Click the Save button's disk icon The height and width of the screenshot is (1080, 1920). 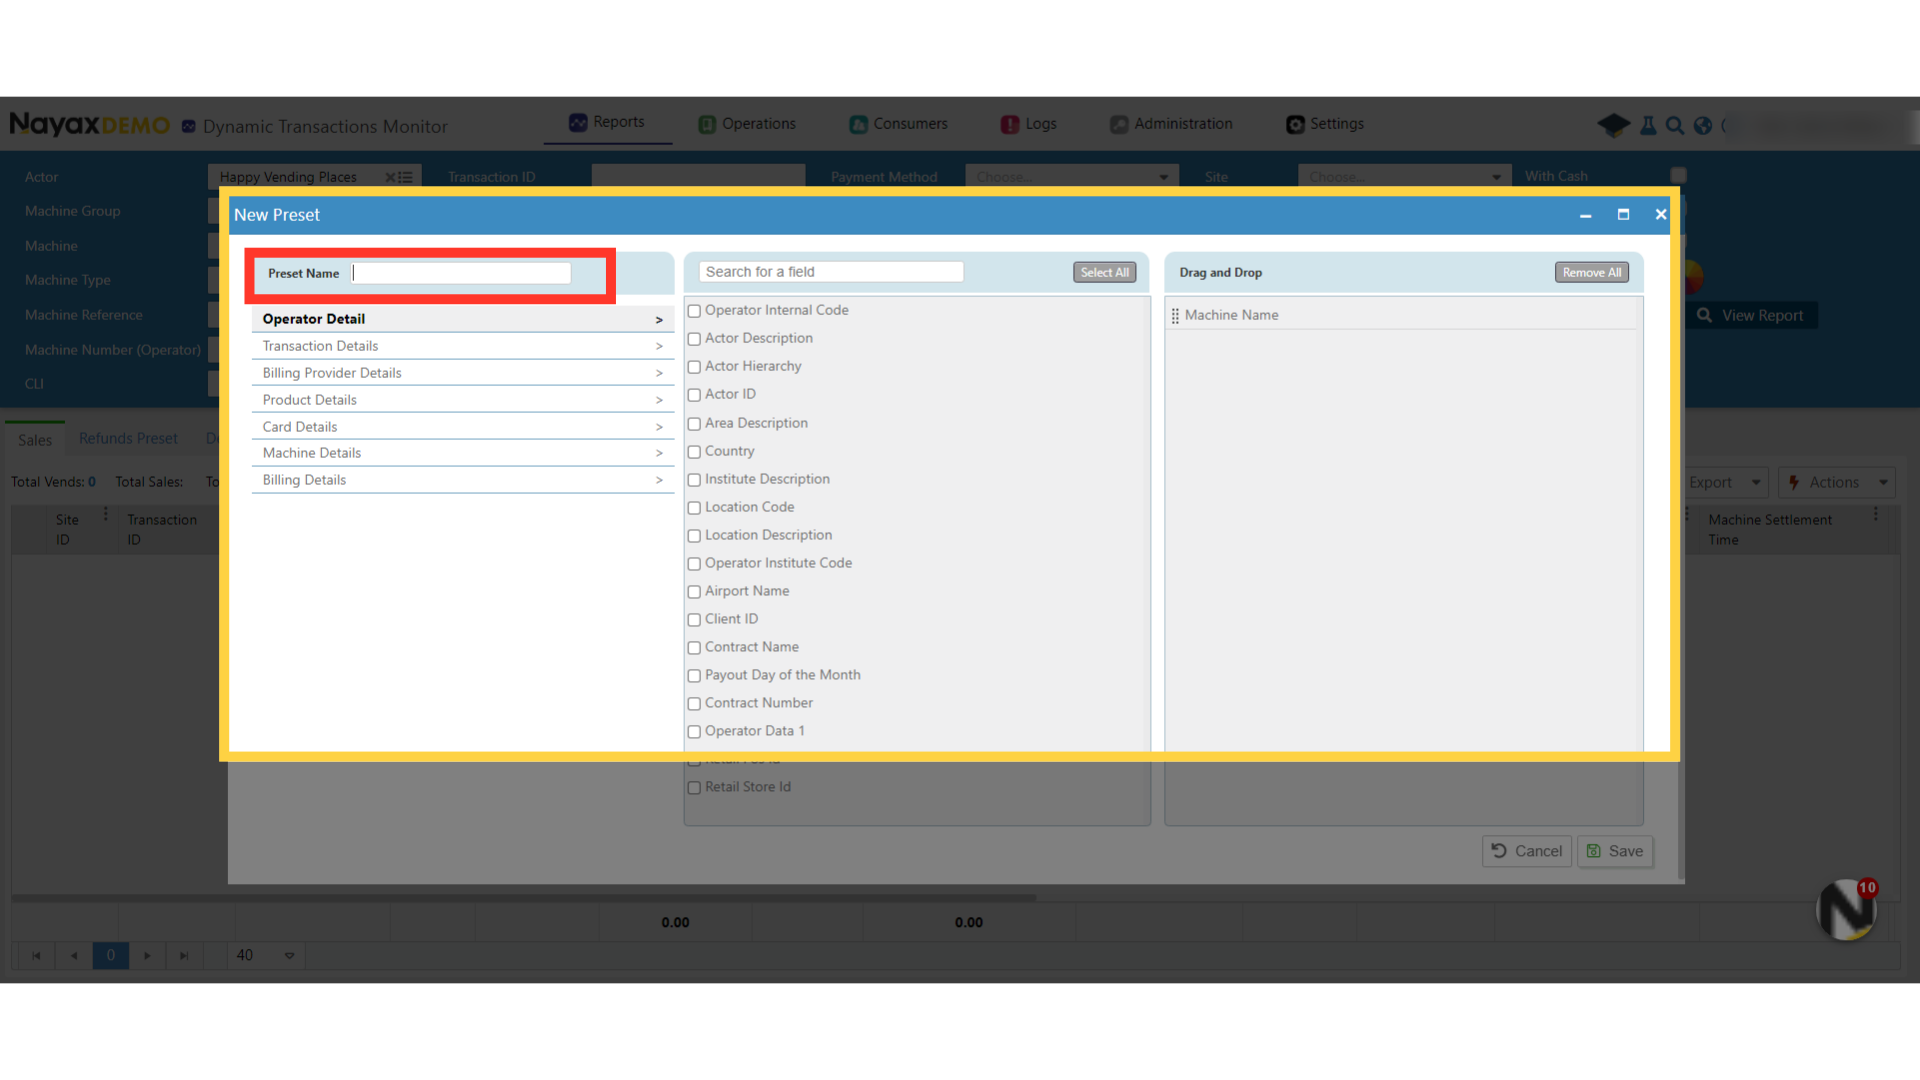pos(1594,851)
